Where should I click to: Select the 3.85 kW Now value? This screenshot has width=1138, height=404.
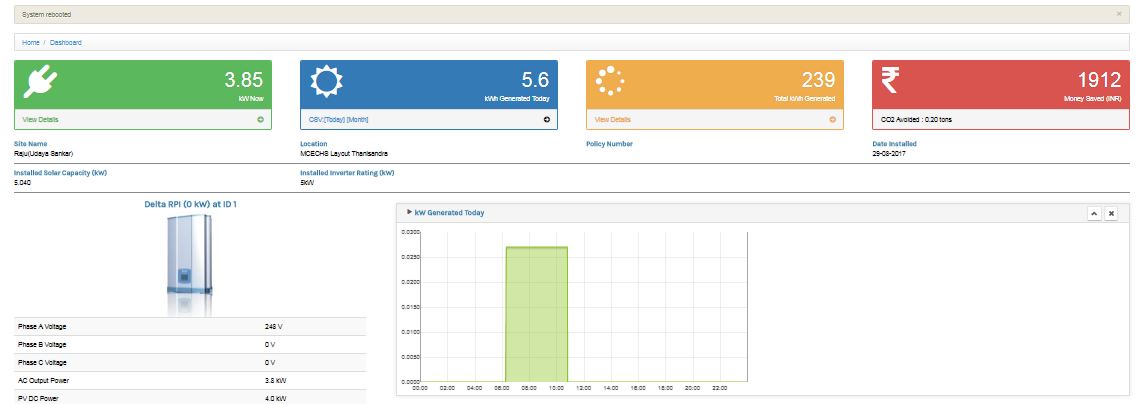click(x=244, y=80)
